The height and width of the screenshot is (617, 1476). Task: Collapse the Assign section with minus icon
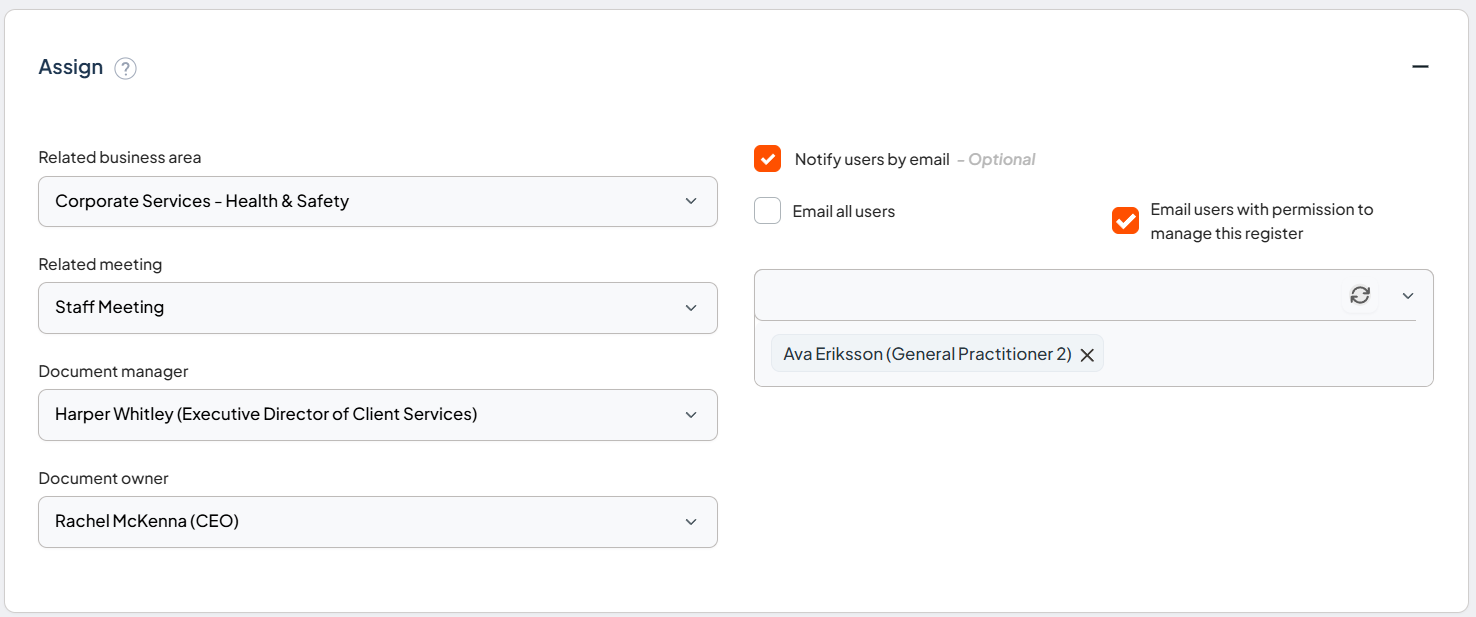pos(1420,66)
